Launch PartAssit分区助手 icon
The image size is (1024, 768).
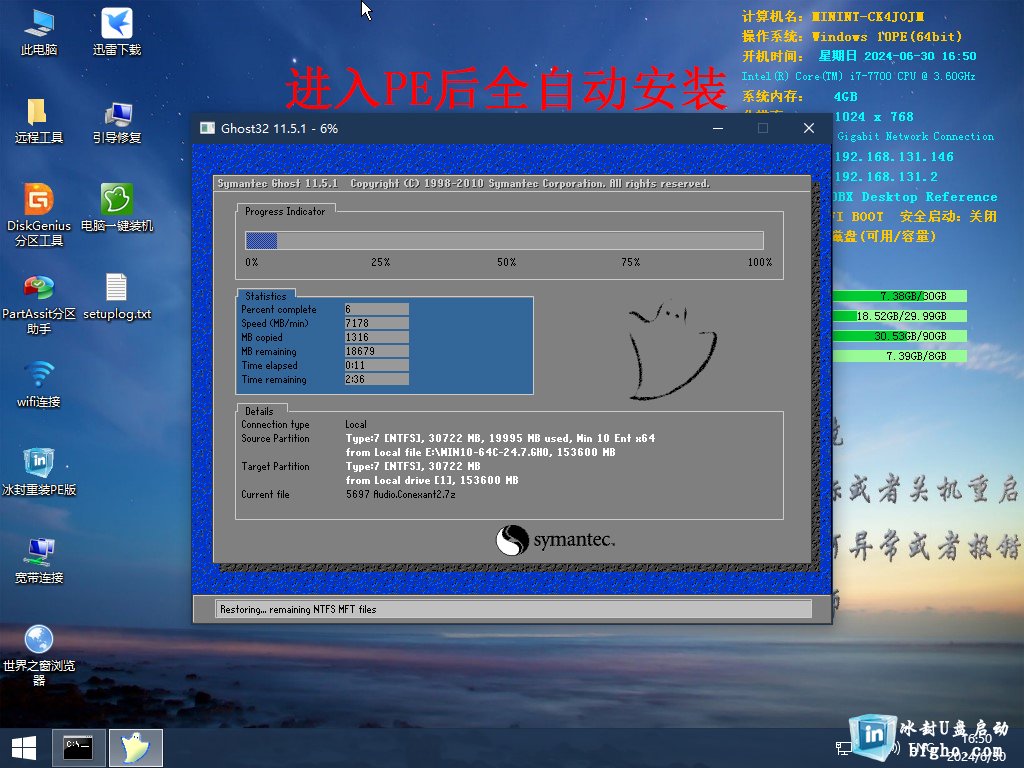click(39, 304)
